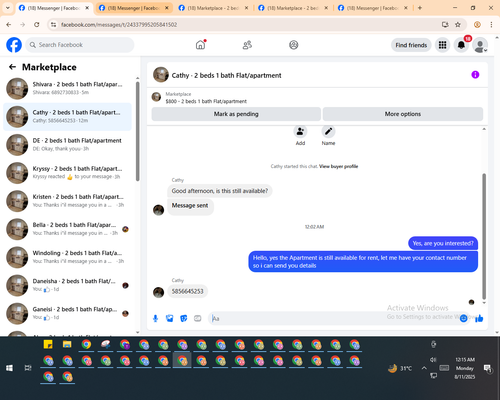Switch to third tab Marketplace - 2 beds
This screenshot has width=500, height=400.
213,8
